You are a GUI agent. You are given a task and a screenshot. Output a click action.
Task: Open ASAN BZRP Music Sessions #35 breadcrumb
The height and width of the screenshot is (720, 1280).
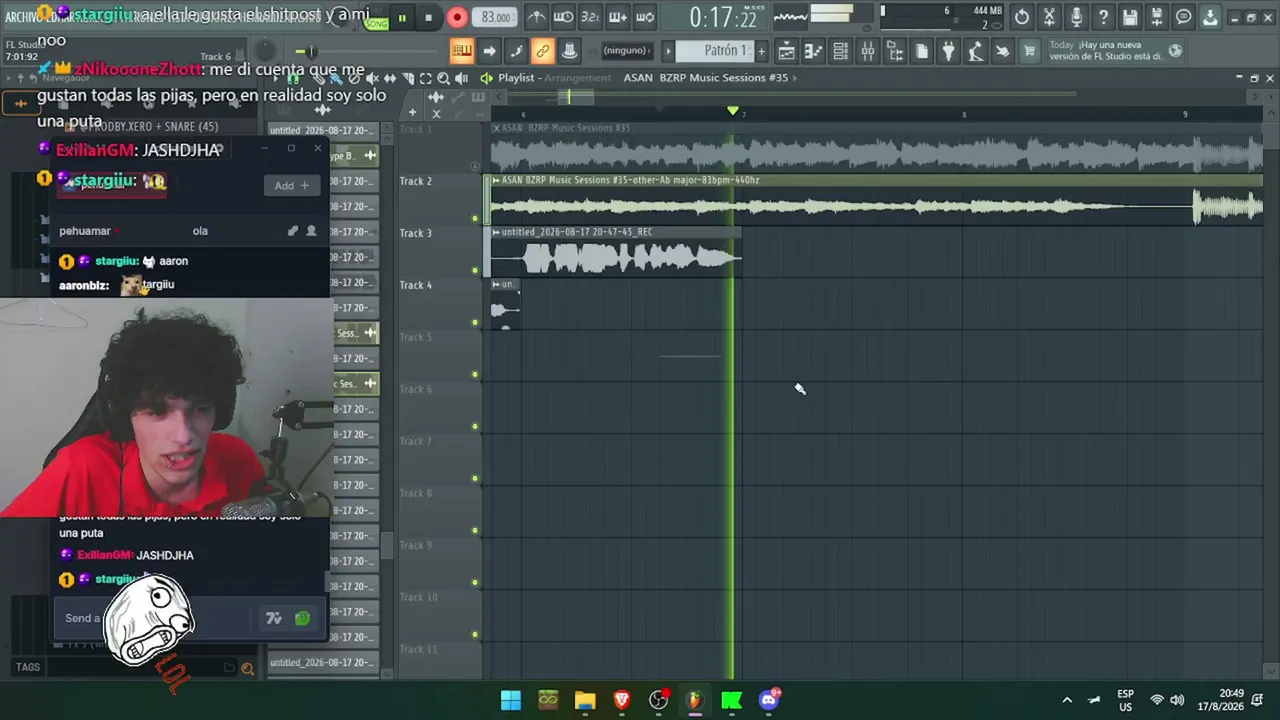pyautogui.click(x=706, y=78)
